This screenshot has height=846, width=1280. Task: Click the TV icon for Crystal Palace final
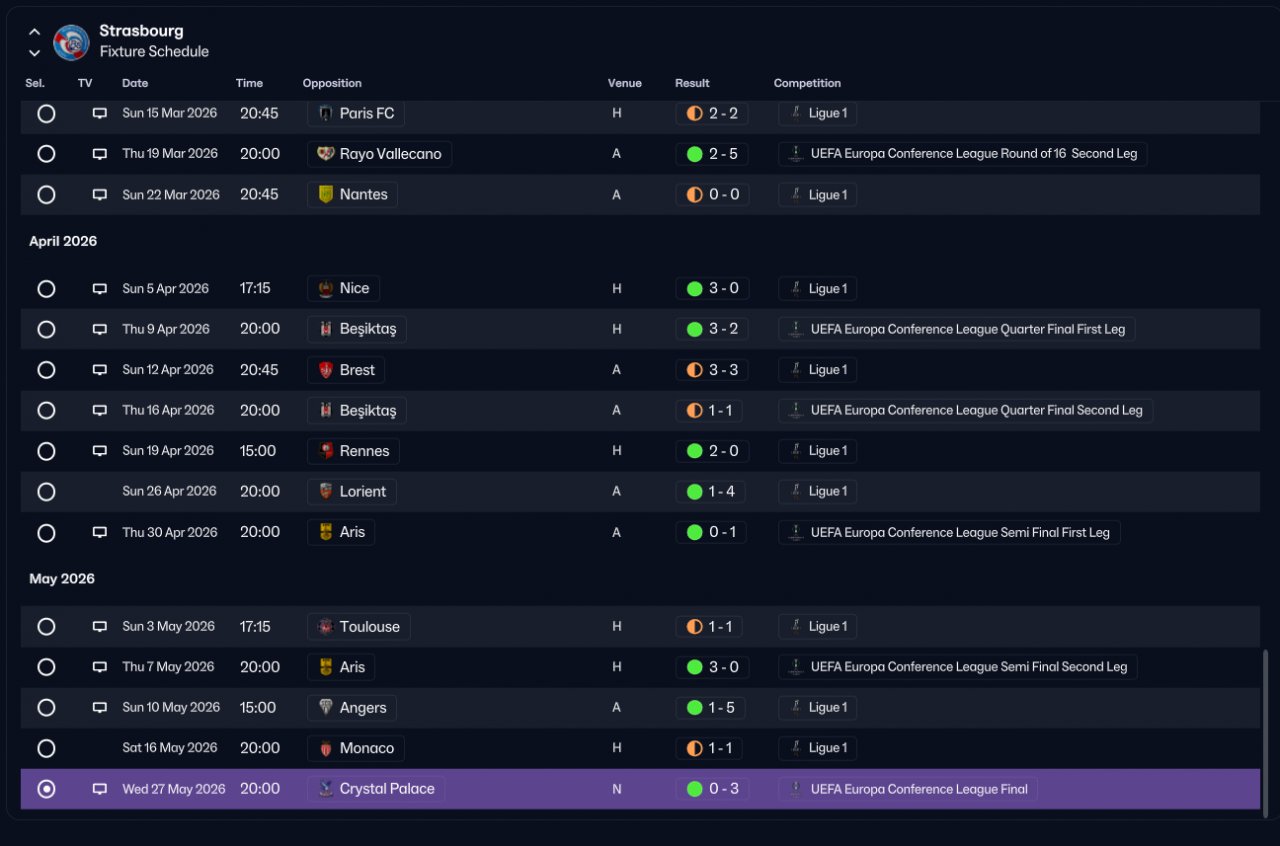pos(99,789)
